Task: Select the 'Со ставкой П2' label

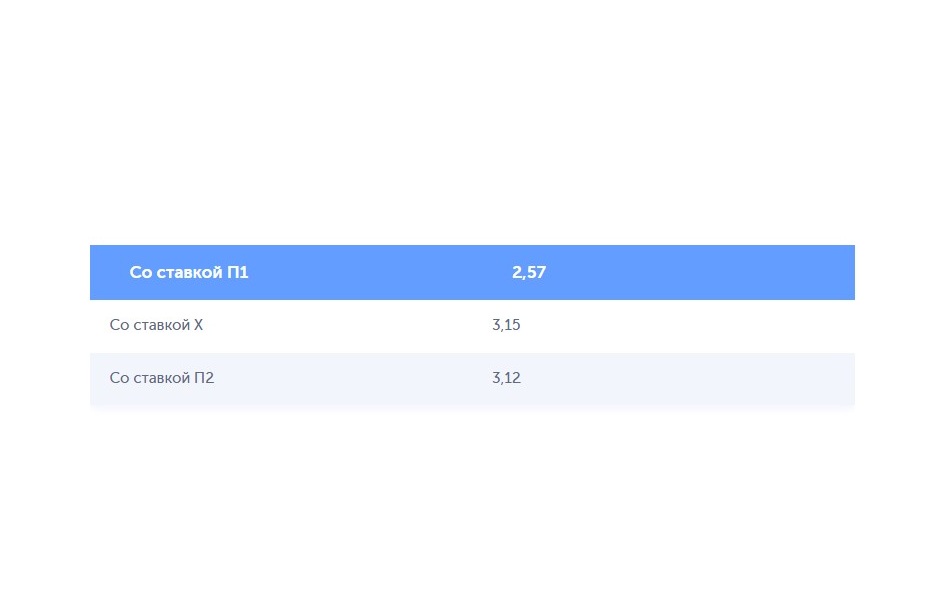Action: [162, 378]
